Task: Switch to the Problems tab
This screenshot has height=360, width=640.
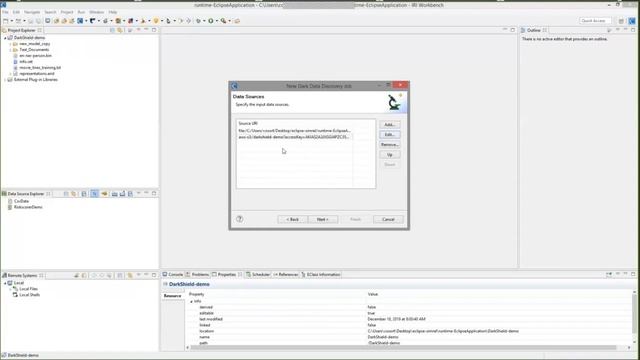Action: 197,275
